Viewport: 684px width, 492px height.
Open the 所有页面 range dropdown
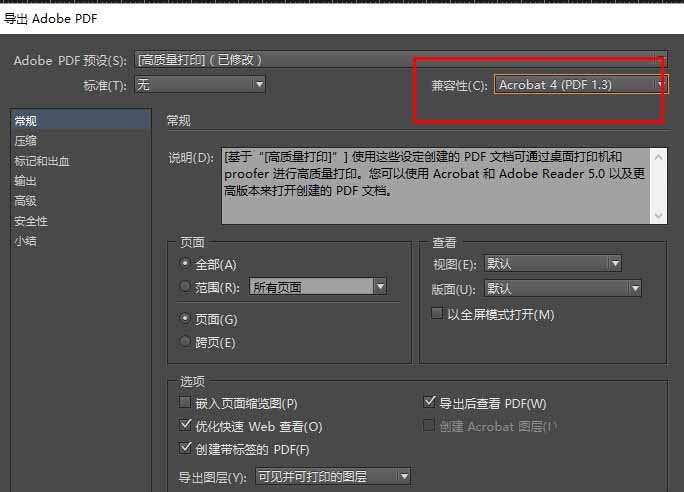[318, 287]
